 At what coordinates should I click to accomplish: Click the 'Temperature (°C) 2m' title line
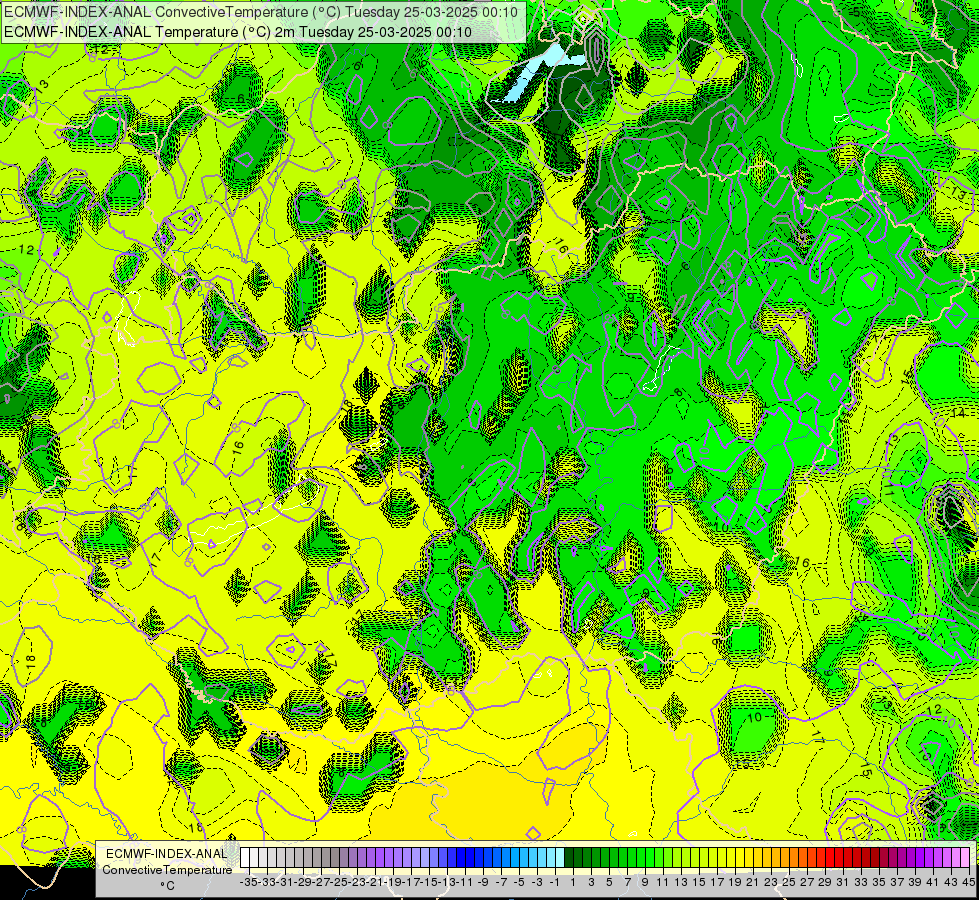coord(238,32)
